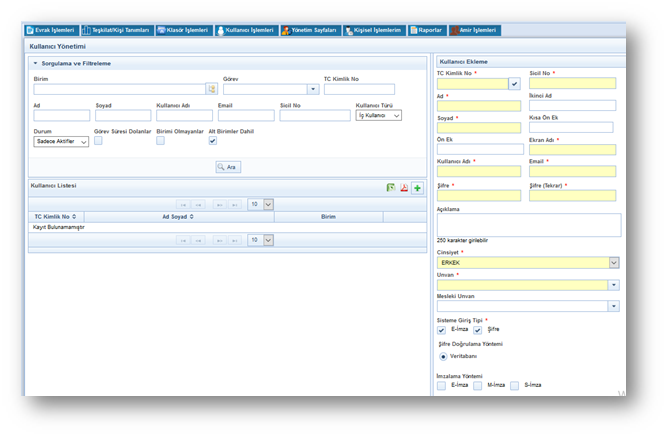Image resolution: width=668 pixels, height=438 pixels.
Task: Sort list by TC Kimlik No column
Action: (x=56, y=216)
